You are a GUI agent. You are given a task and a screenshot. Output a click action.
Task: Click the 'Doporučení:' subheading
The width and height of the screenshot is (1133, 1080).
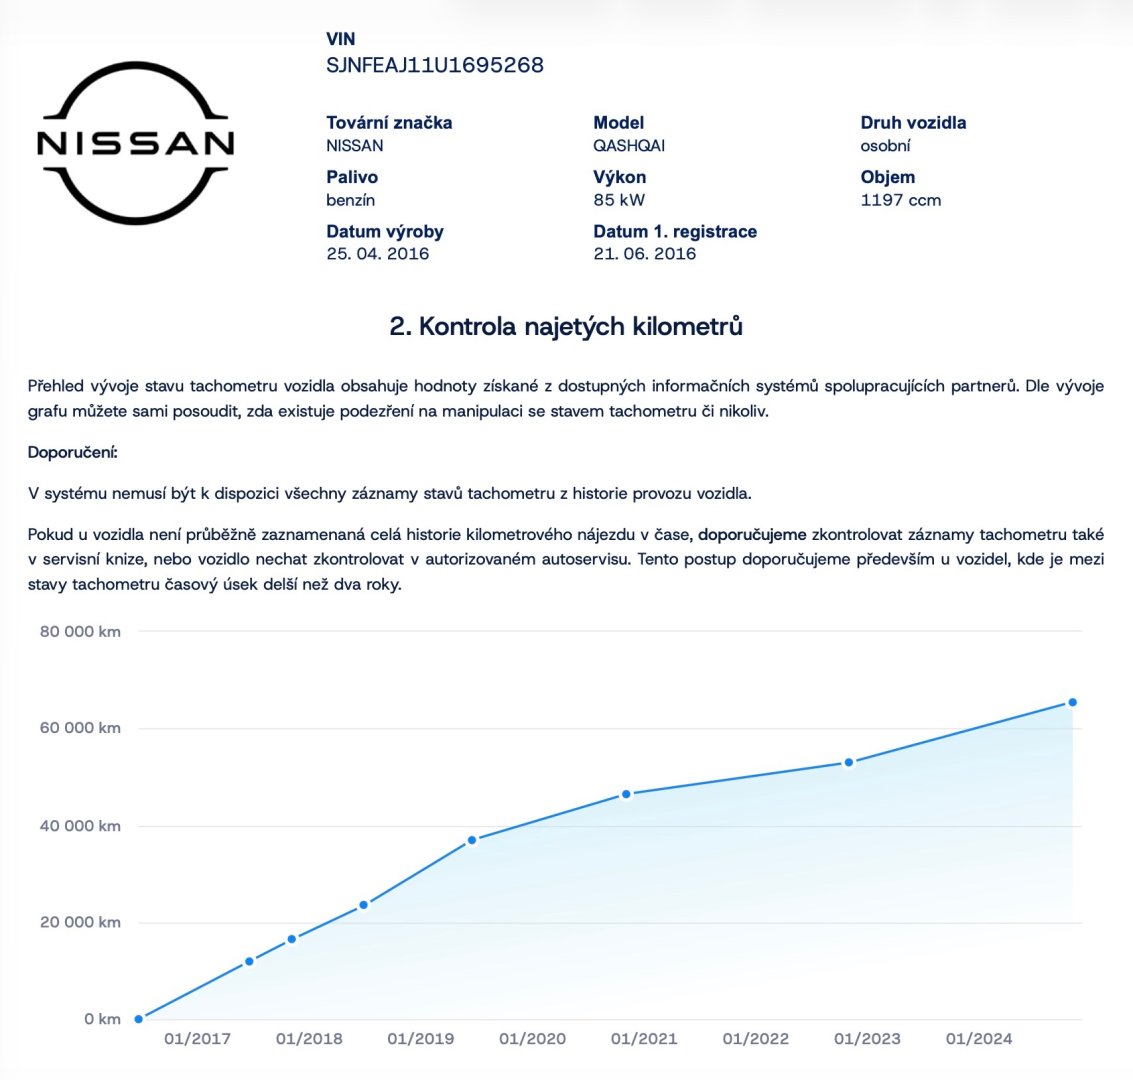[73, 453]
